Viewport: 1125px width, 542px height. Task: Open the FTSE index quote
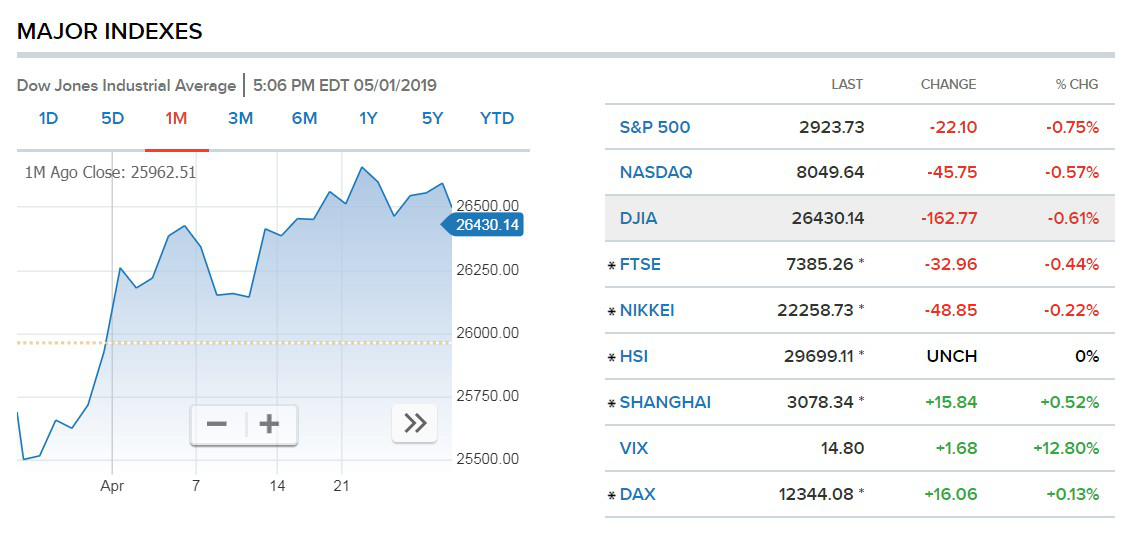[x=640, y=264]
